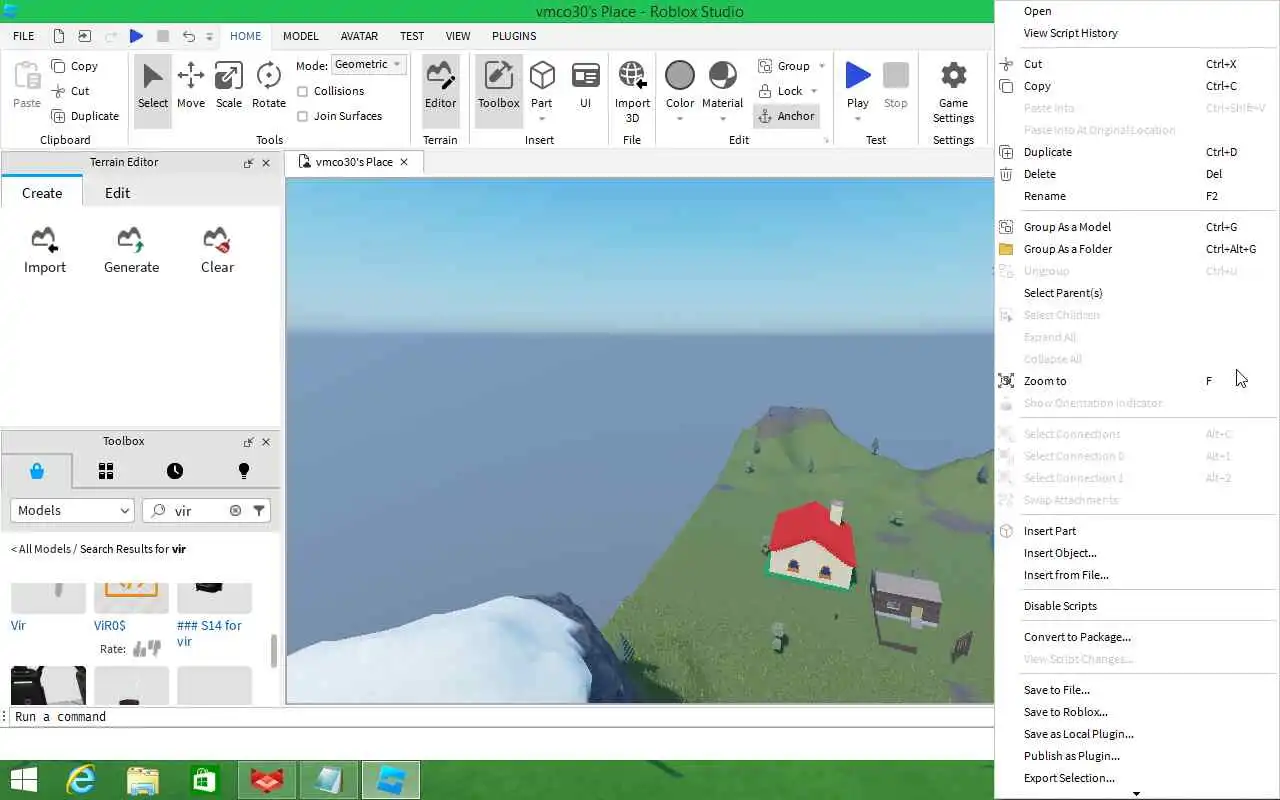Open the FILE menu
Viewport: 1280px width, 800px height.
pos(24,36)
